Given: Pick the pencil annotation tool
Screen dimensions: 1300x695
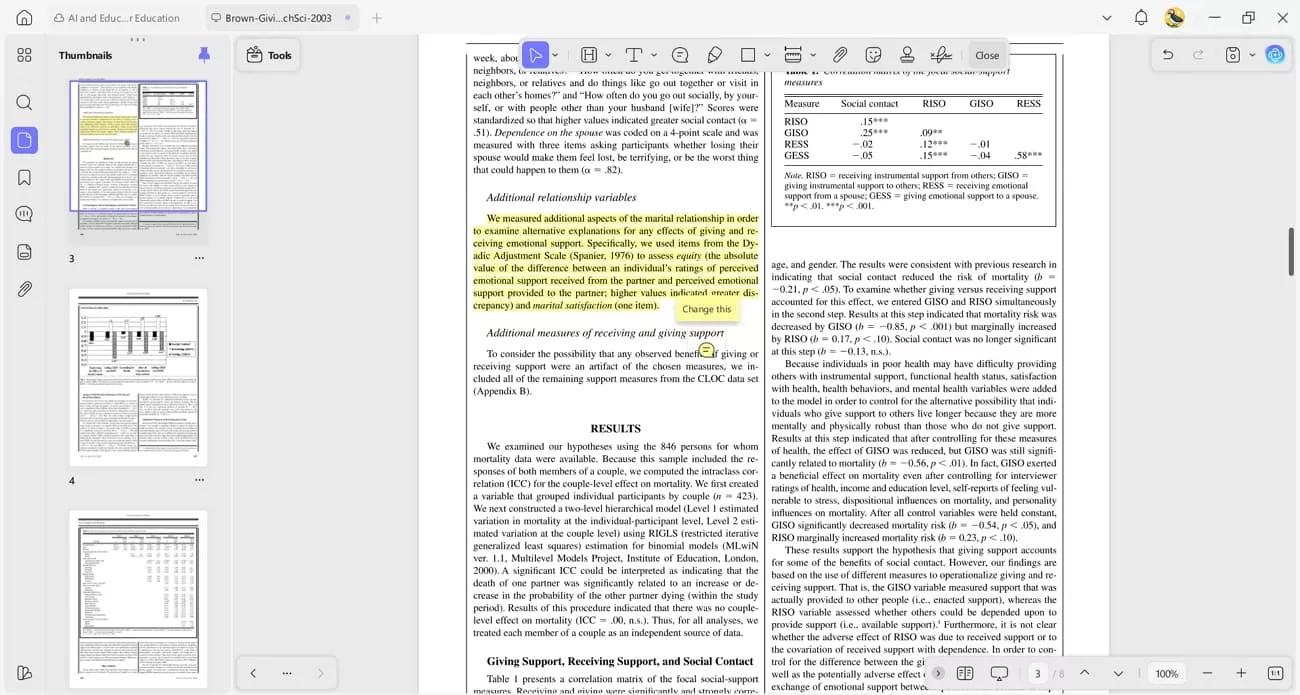Looking at the screenshot, I should (712, 55).
